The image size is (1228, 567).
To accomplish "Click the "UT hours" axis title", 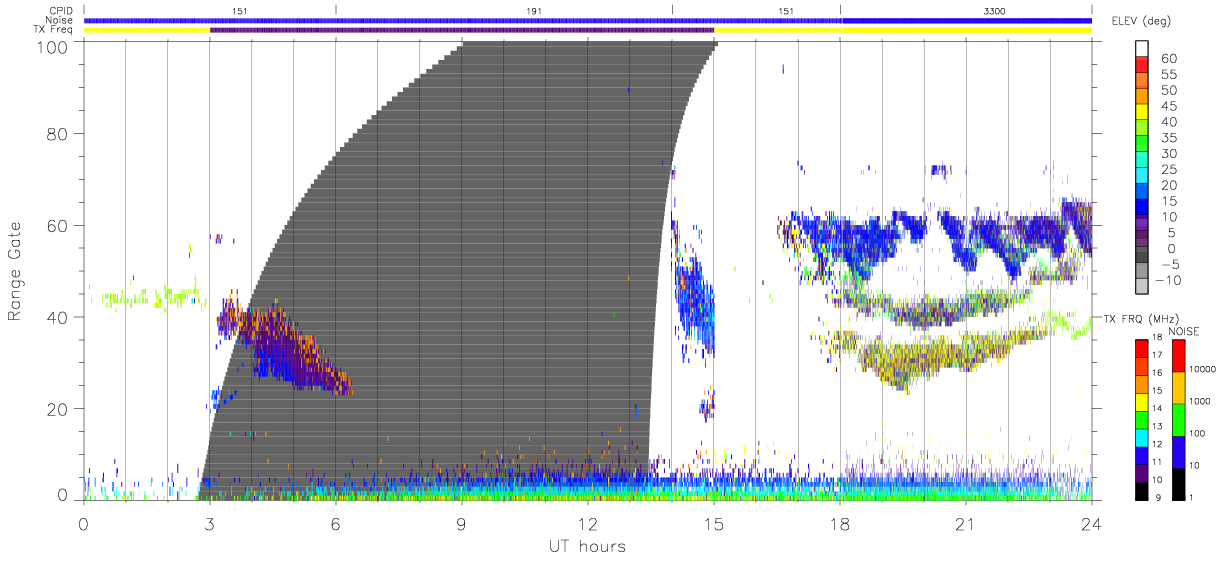I will [x=588, y=547].
